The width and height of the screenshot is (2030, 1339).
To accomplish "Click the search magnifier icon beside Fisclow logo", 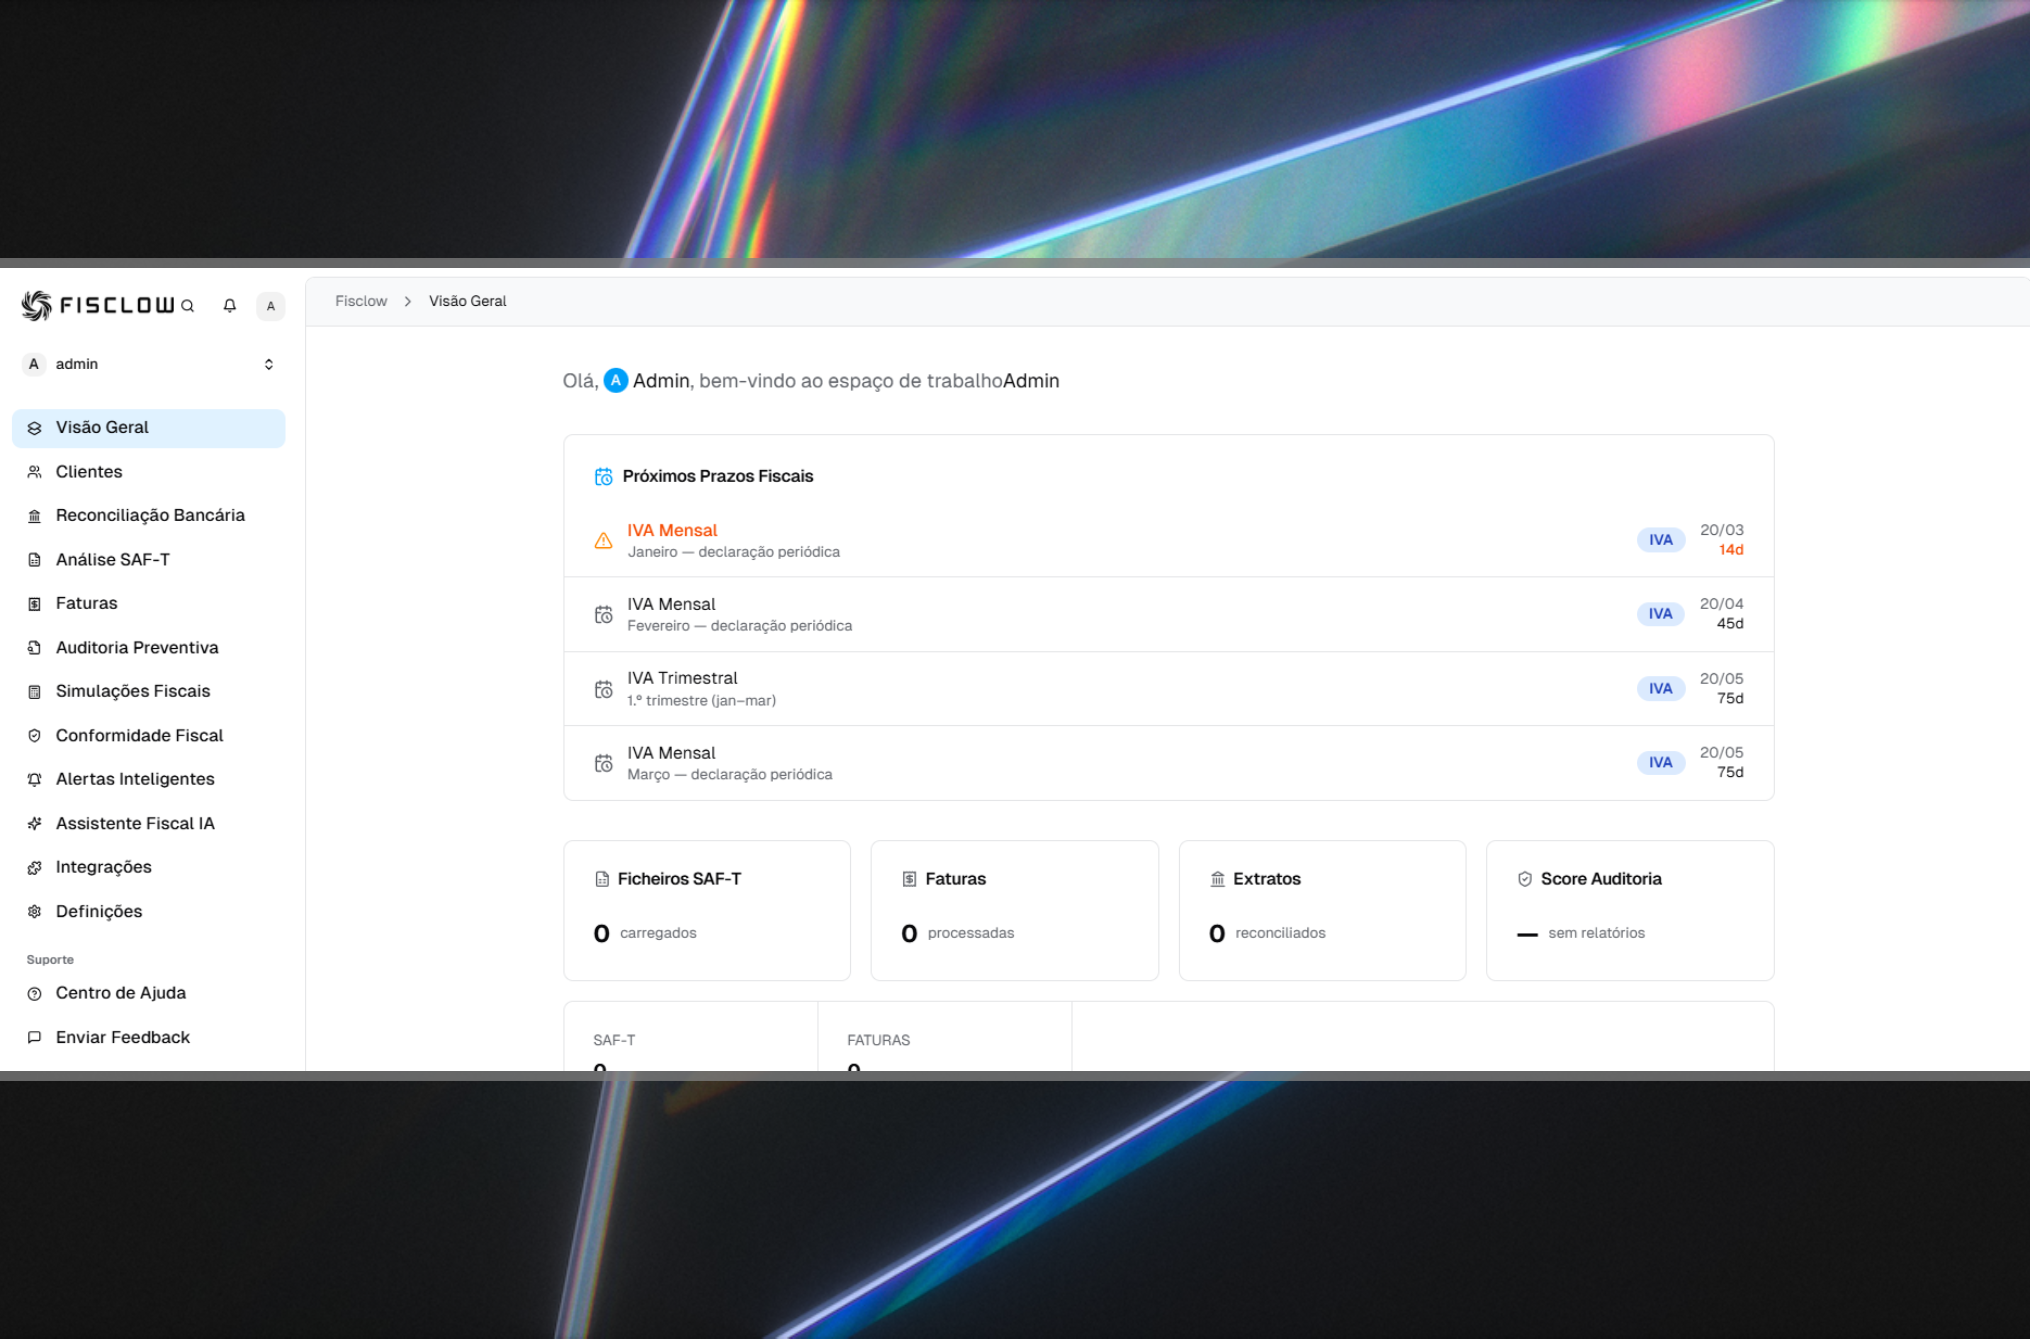I will tap(187, 306).
